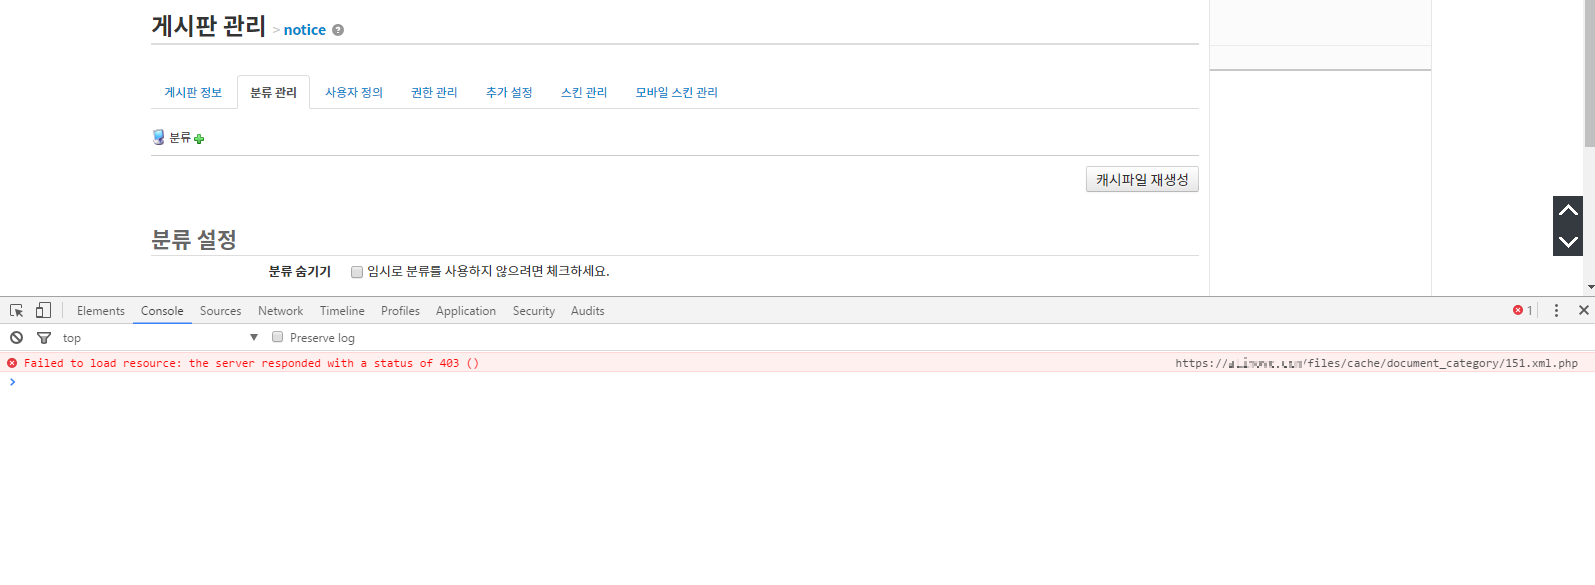The image size is (1595, 585).
Task: Click the red error count indicator
Action: tap(1522, 311)
